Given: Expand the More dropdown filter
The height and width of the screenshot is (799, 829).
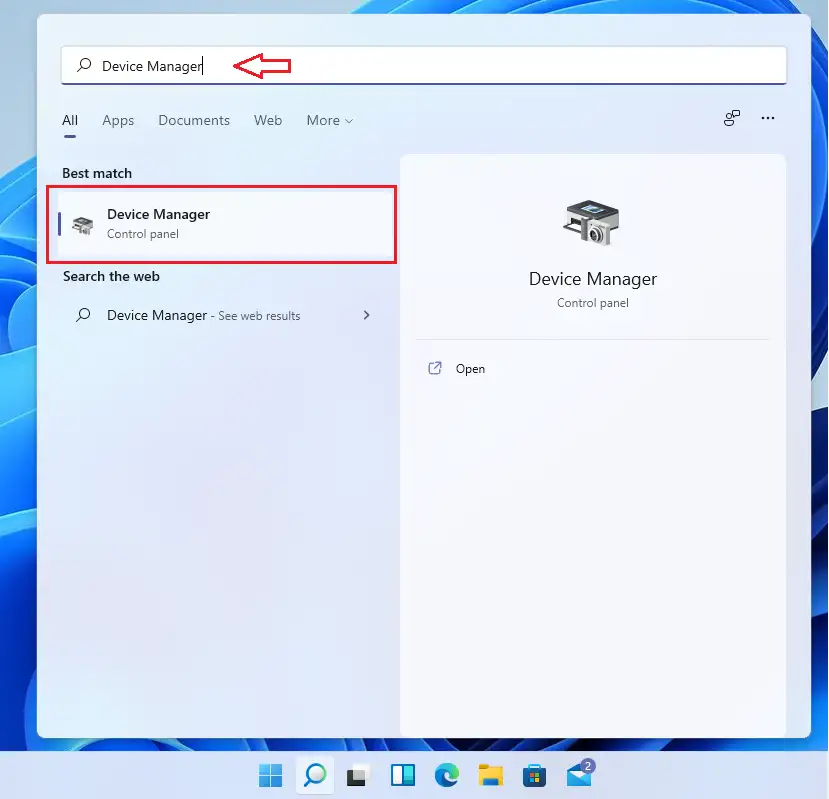Looking at the screenshot, I should pos(329,120).
